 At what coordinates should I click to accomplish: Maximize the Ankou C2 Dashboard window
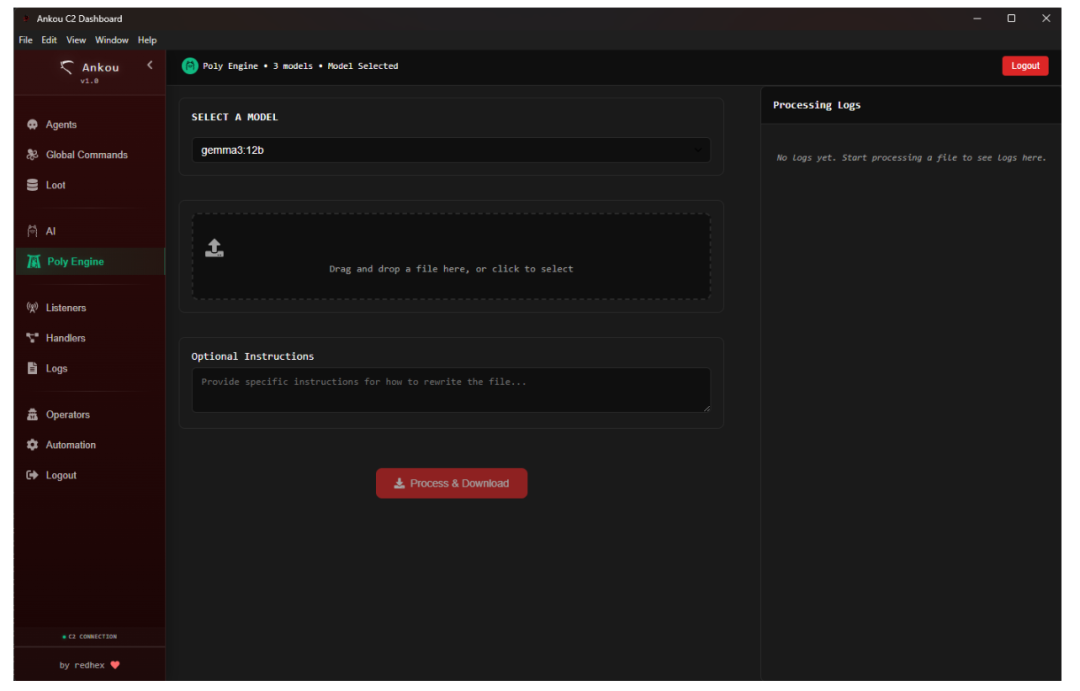point(1011,19)
